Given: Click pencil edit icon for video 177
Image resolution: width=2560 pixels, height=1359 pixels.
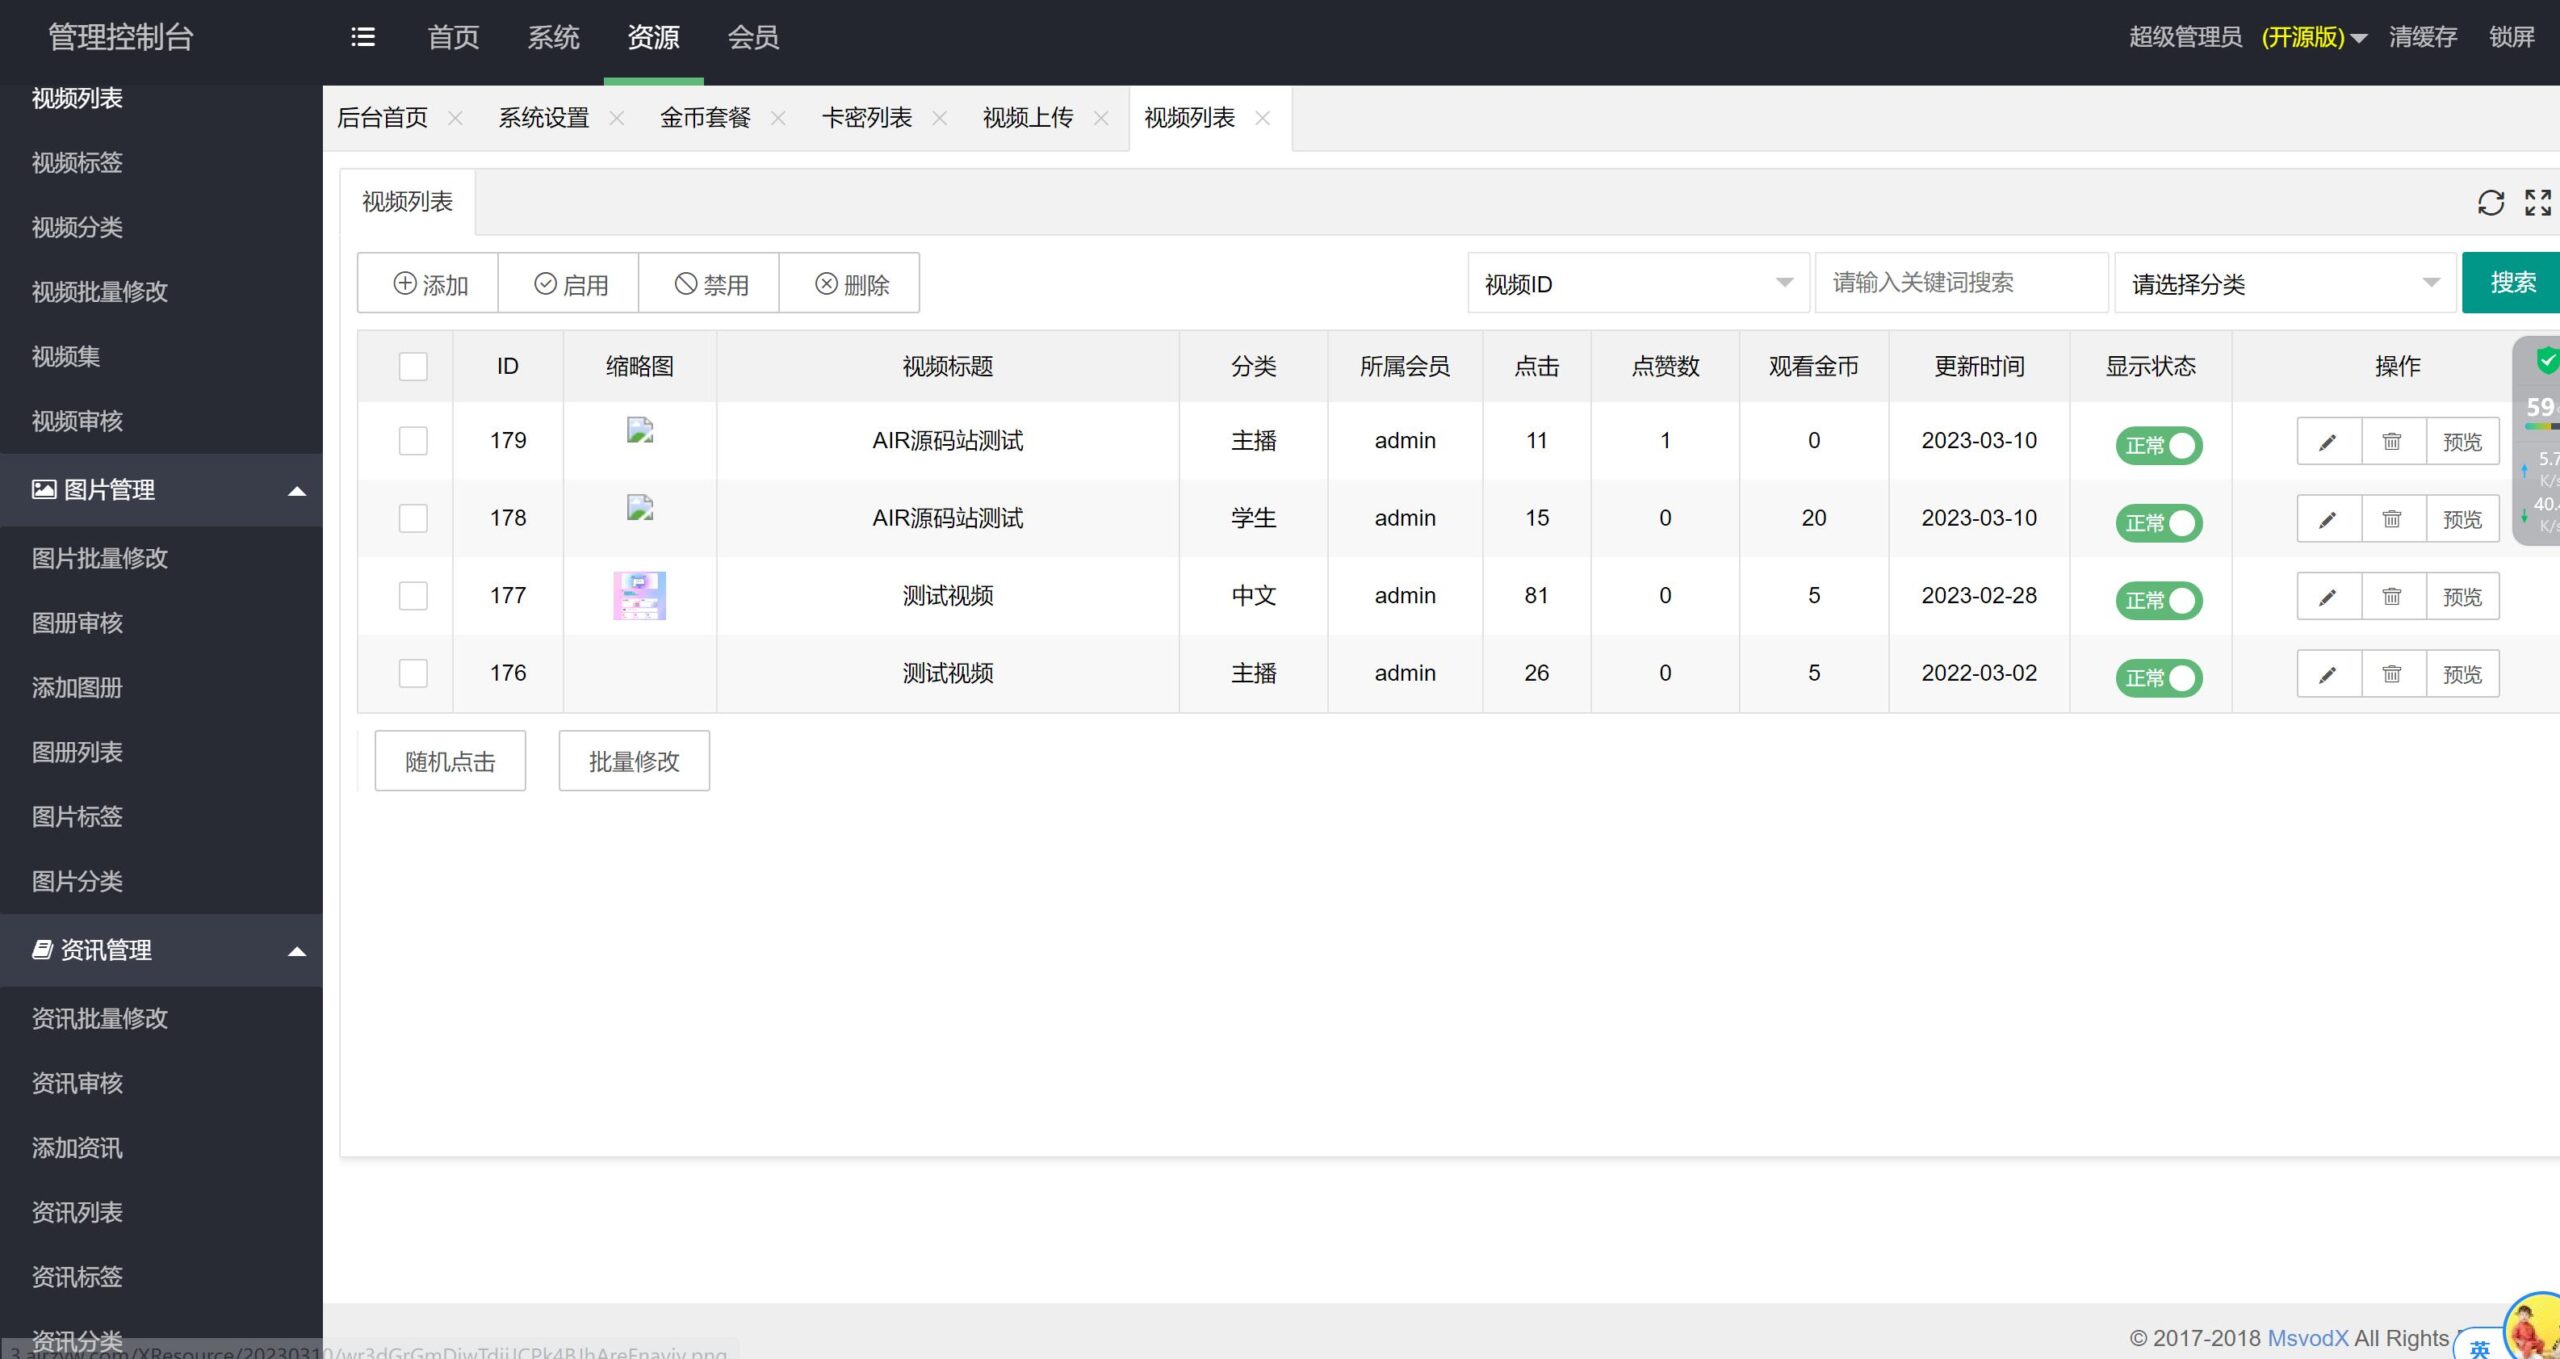Looking at the screenshot, I should (2328, 597).
